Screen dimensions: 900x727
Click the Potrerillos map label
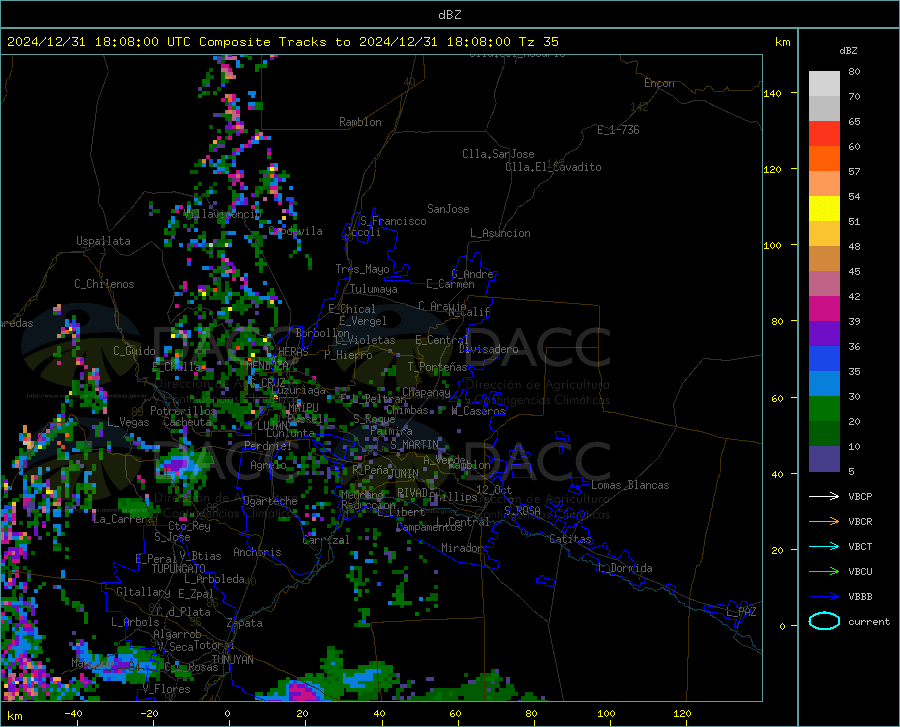(x=183, y=411)
